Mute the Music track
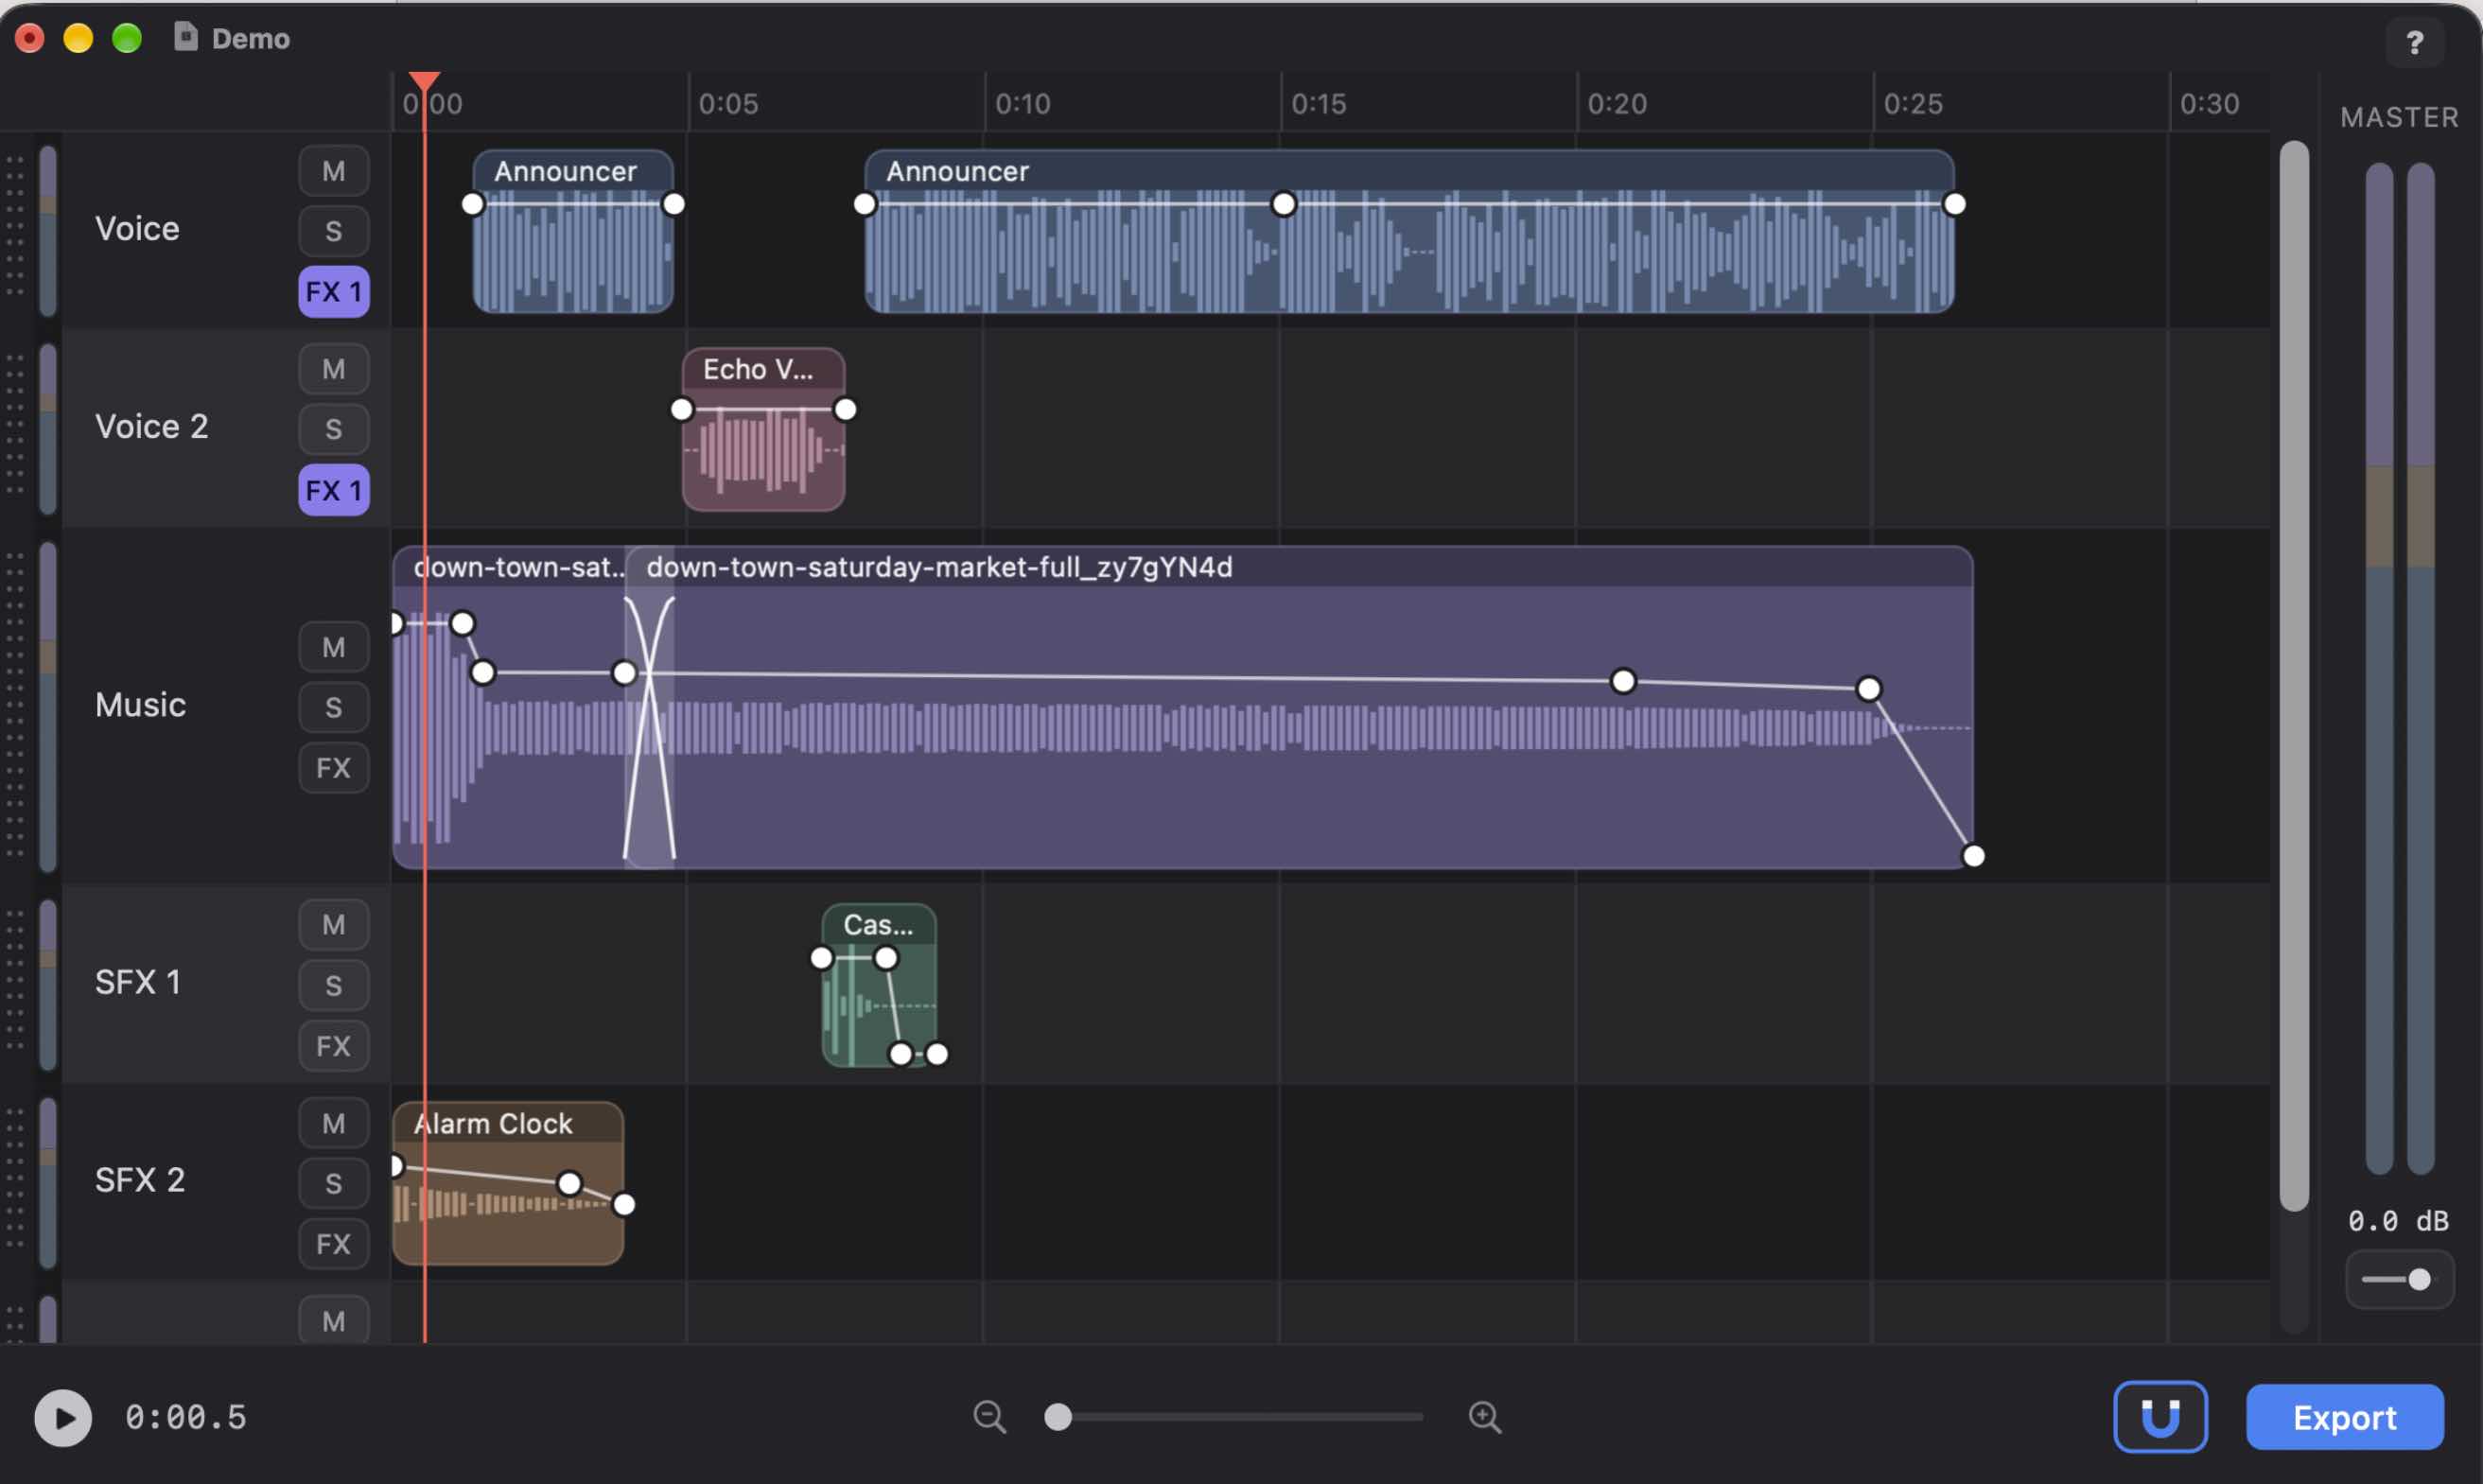This screenshot has width=2483, height=1484. coord(333,647)
